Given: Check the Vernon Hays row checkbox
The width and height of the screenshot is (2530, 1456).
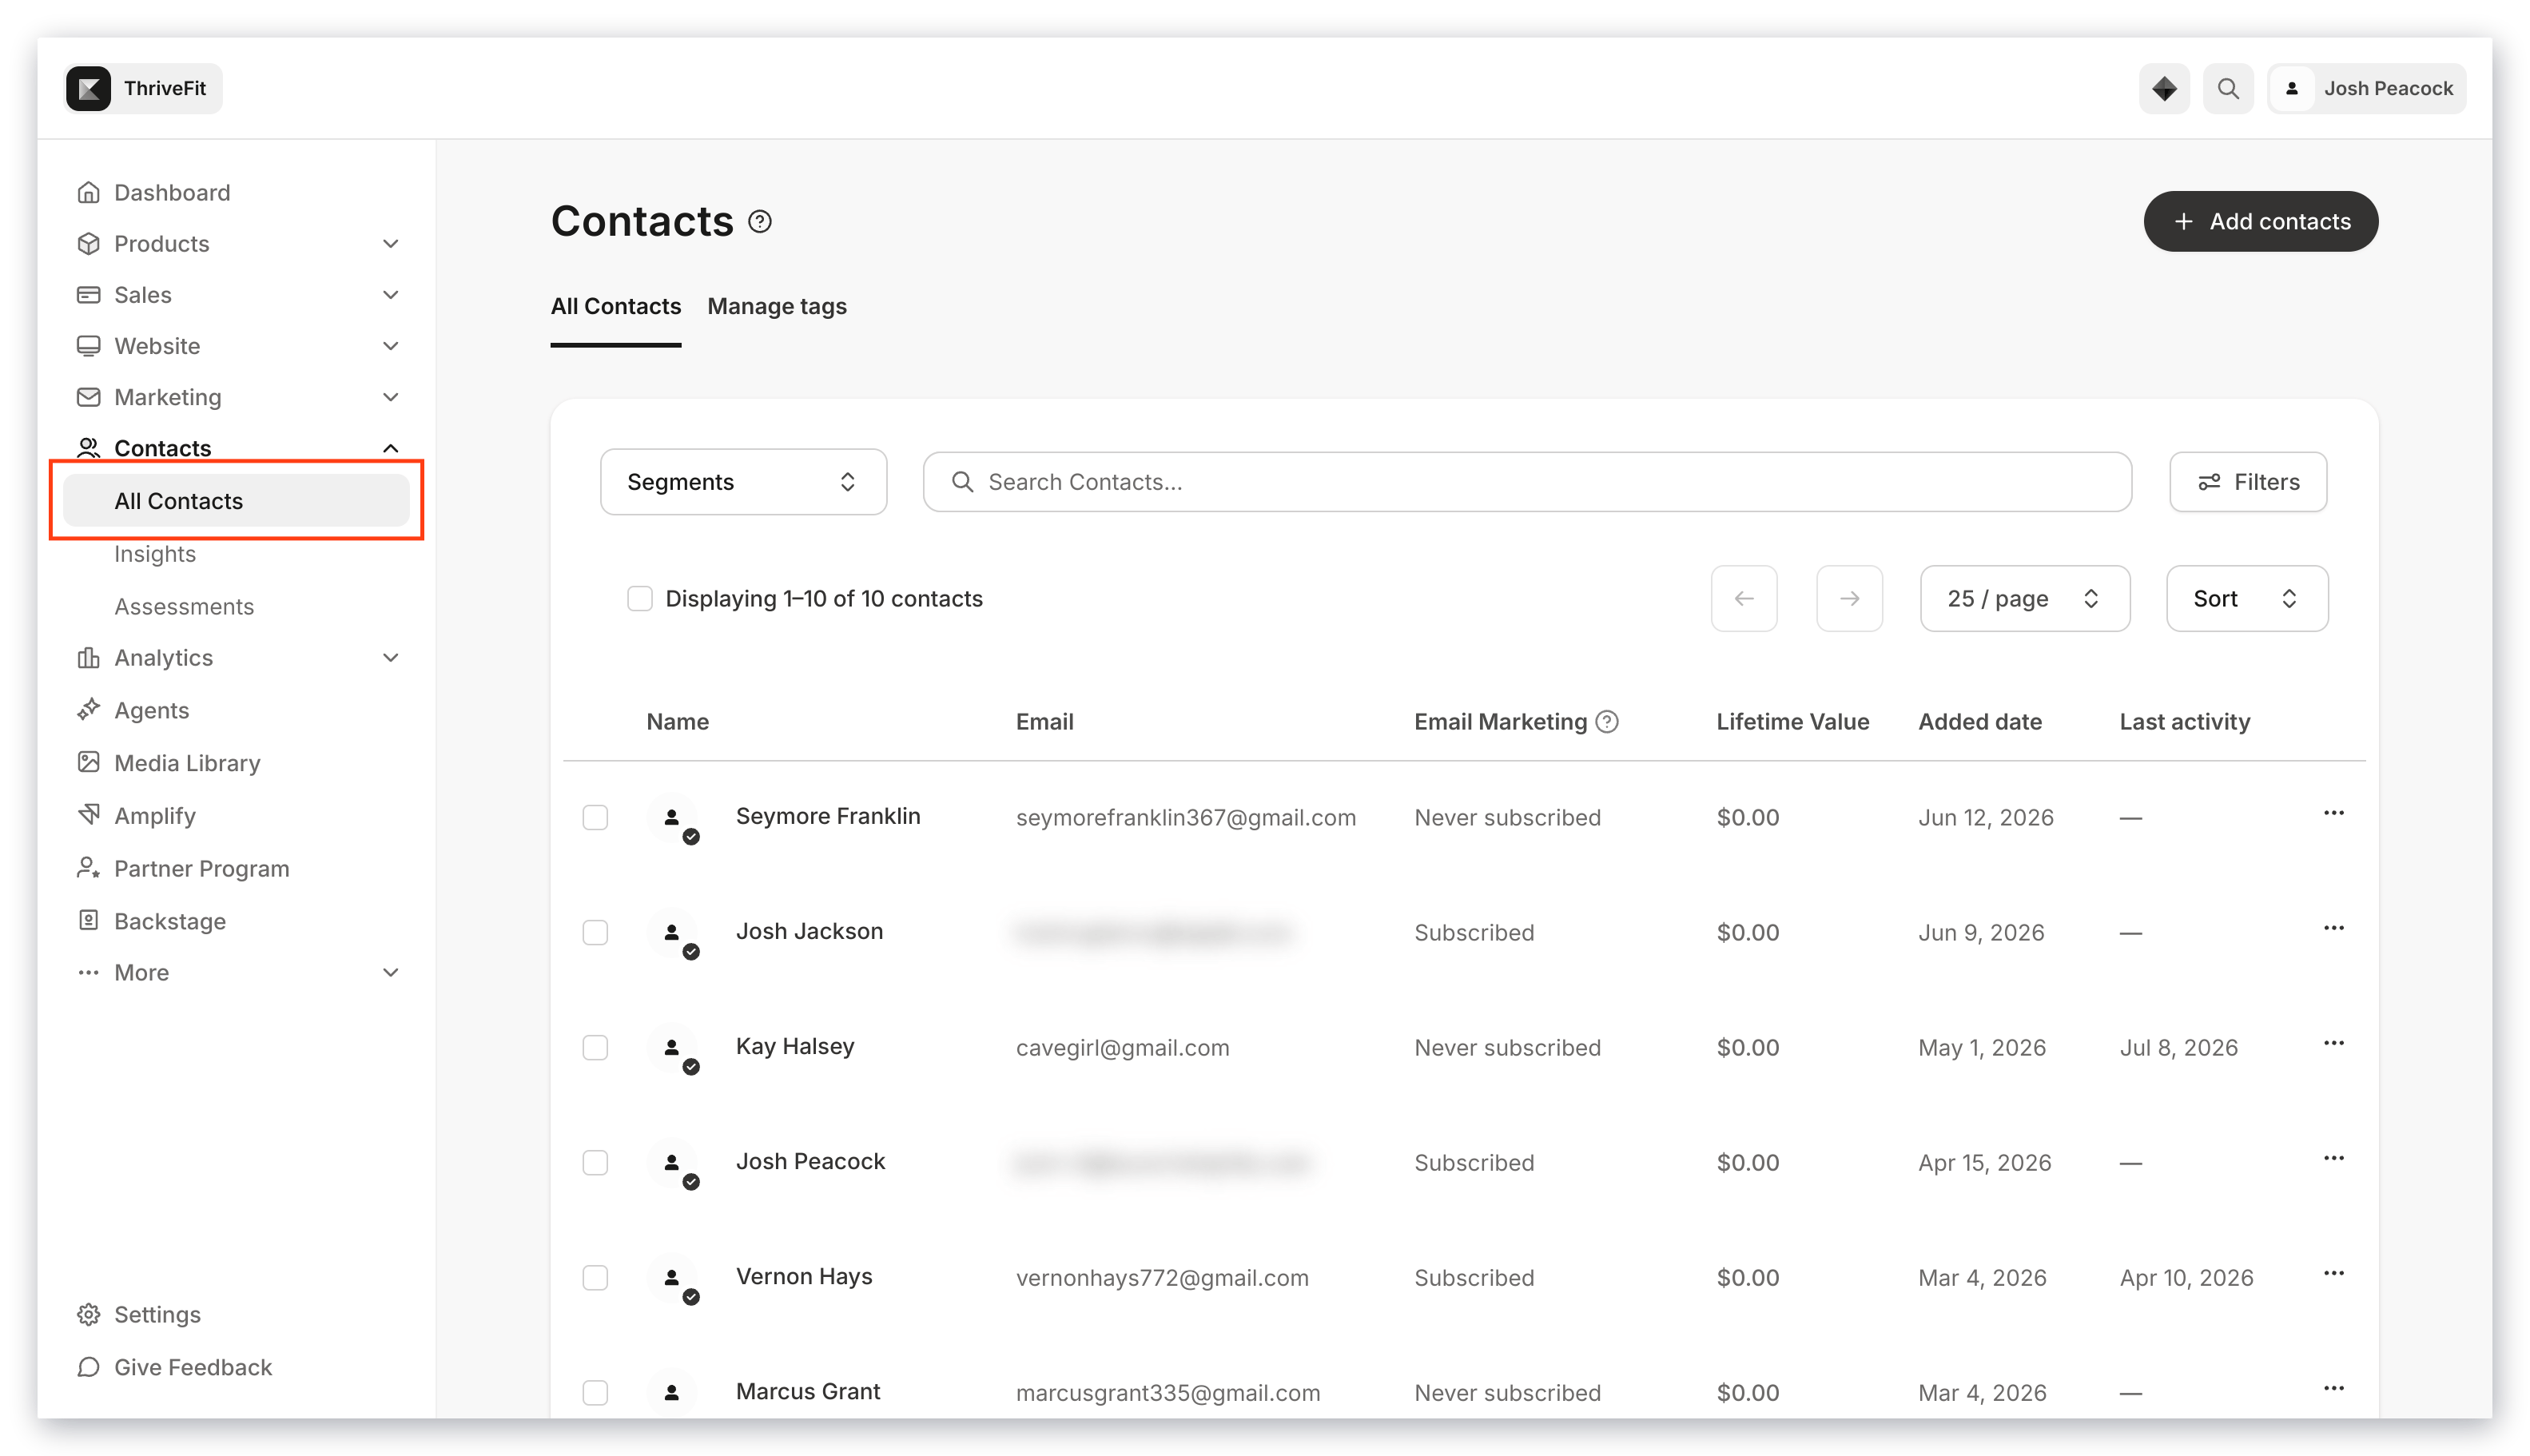Looking at the screenshot, I should (595, 1278).
